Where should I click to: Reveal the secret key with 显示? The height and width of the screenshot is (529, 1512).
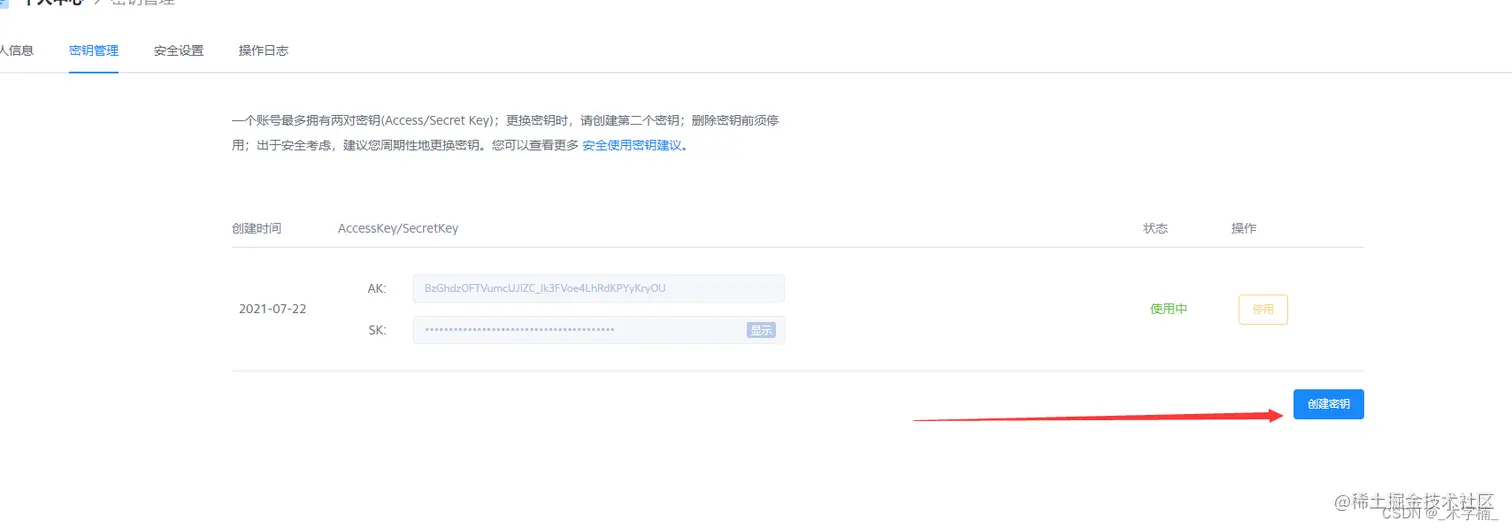pyautogui.click(x=761, y=330)
